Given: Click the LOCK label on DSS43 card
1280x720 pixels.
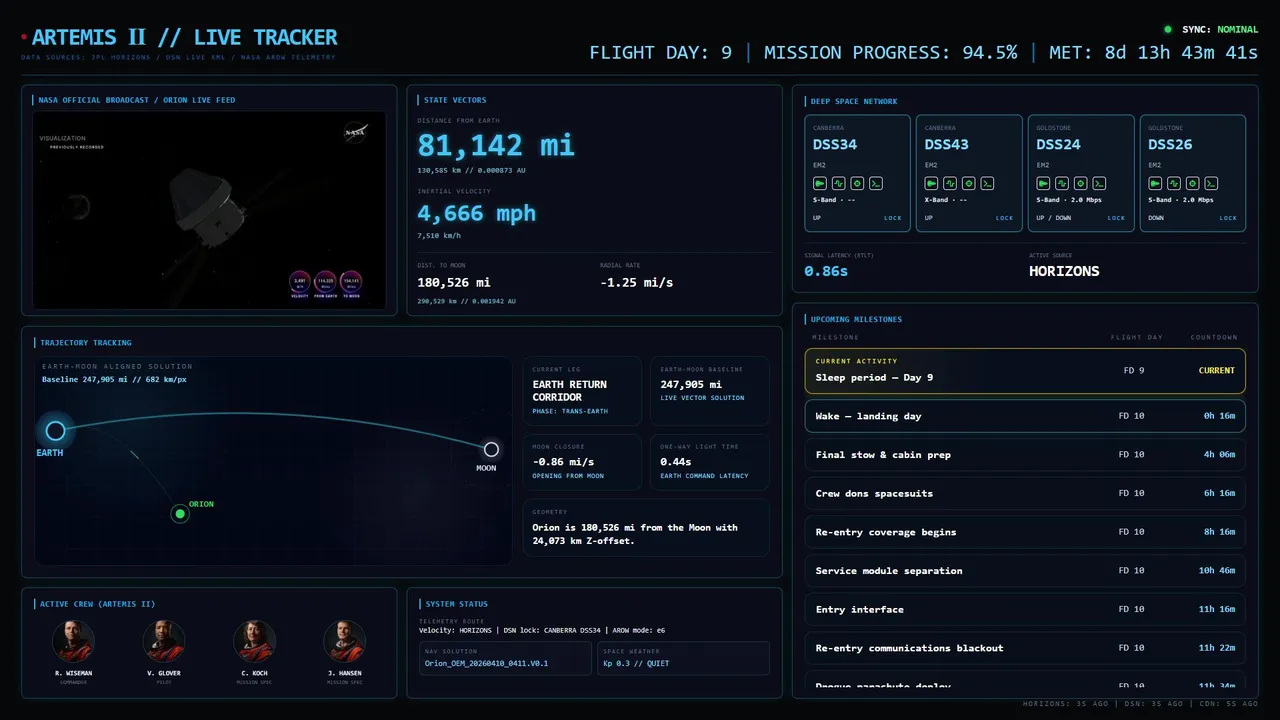Looking at the screenshot, I should tap(1004, 218).
